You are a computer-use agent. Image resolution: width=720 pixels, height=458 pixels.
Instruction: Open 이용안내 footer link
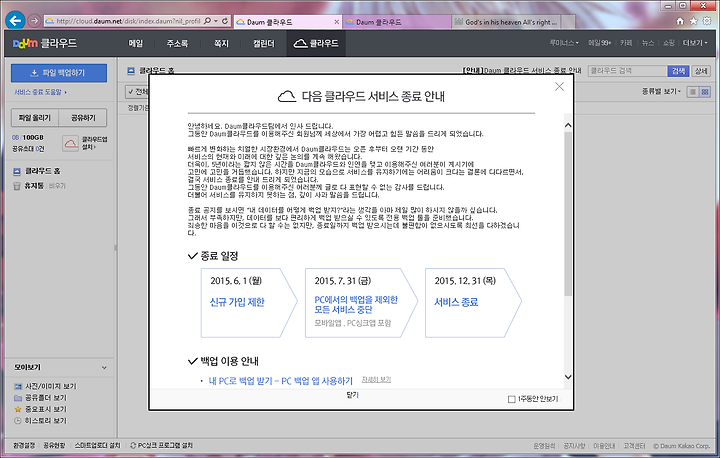(x=604, y=446)
